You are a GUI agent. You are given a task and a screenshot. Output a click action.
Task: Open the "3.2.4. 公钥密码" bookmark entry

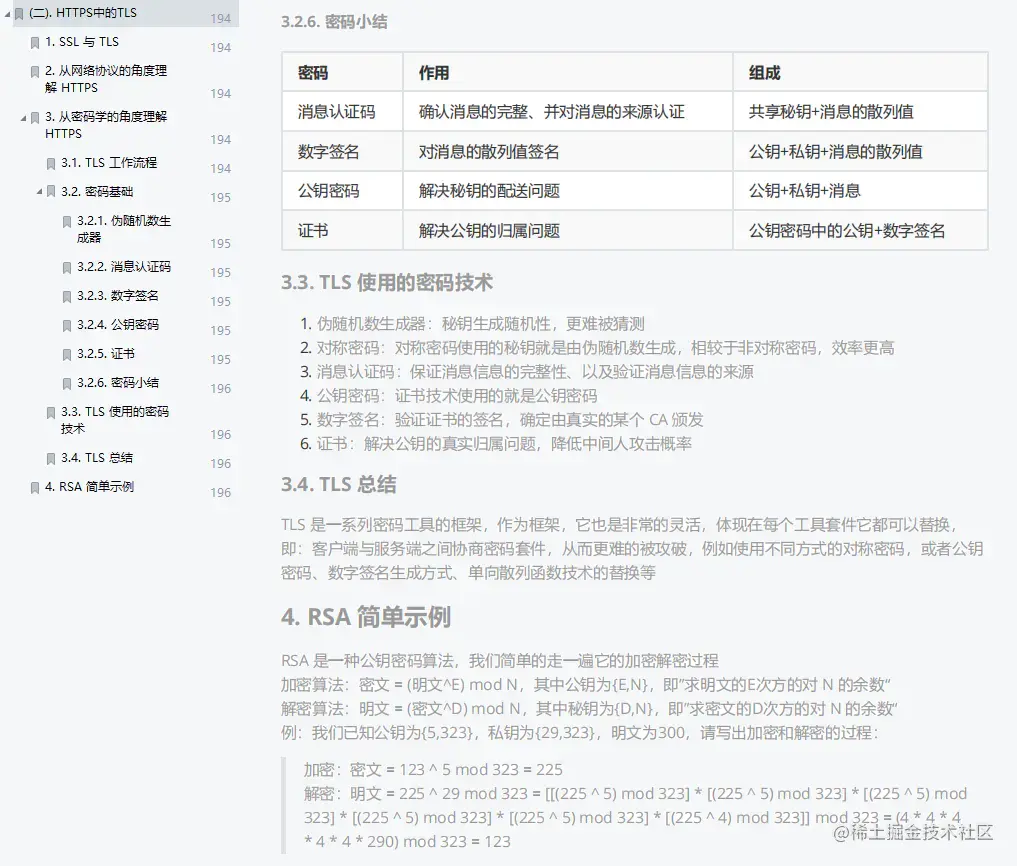[120, 324]
